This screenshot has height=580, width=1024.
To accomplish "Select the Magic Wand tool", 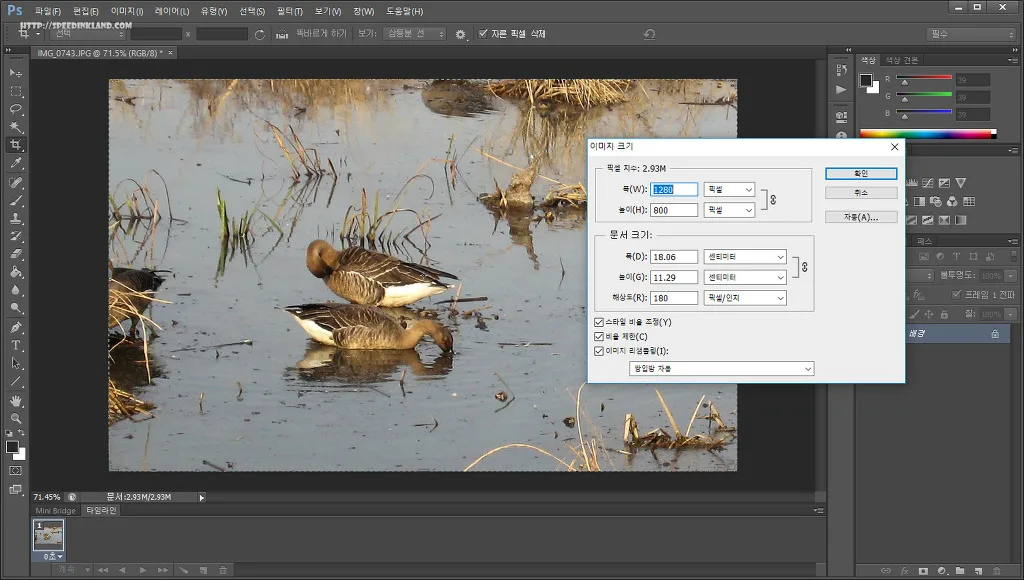I will [16, 127].
